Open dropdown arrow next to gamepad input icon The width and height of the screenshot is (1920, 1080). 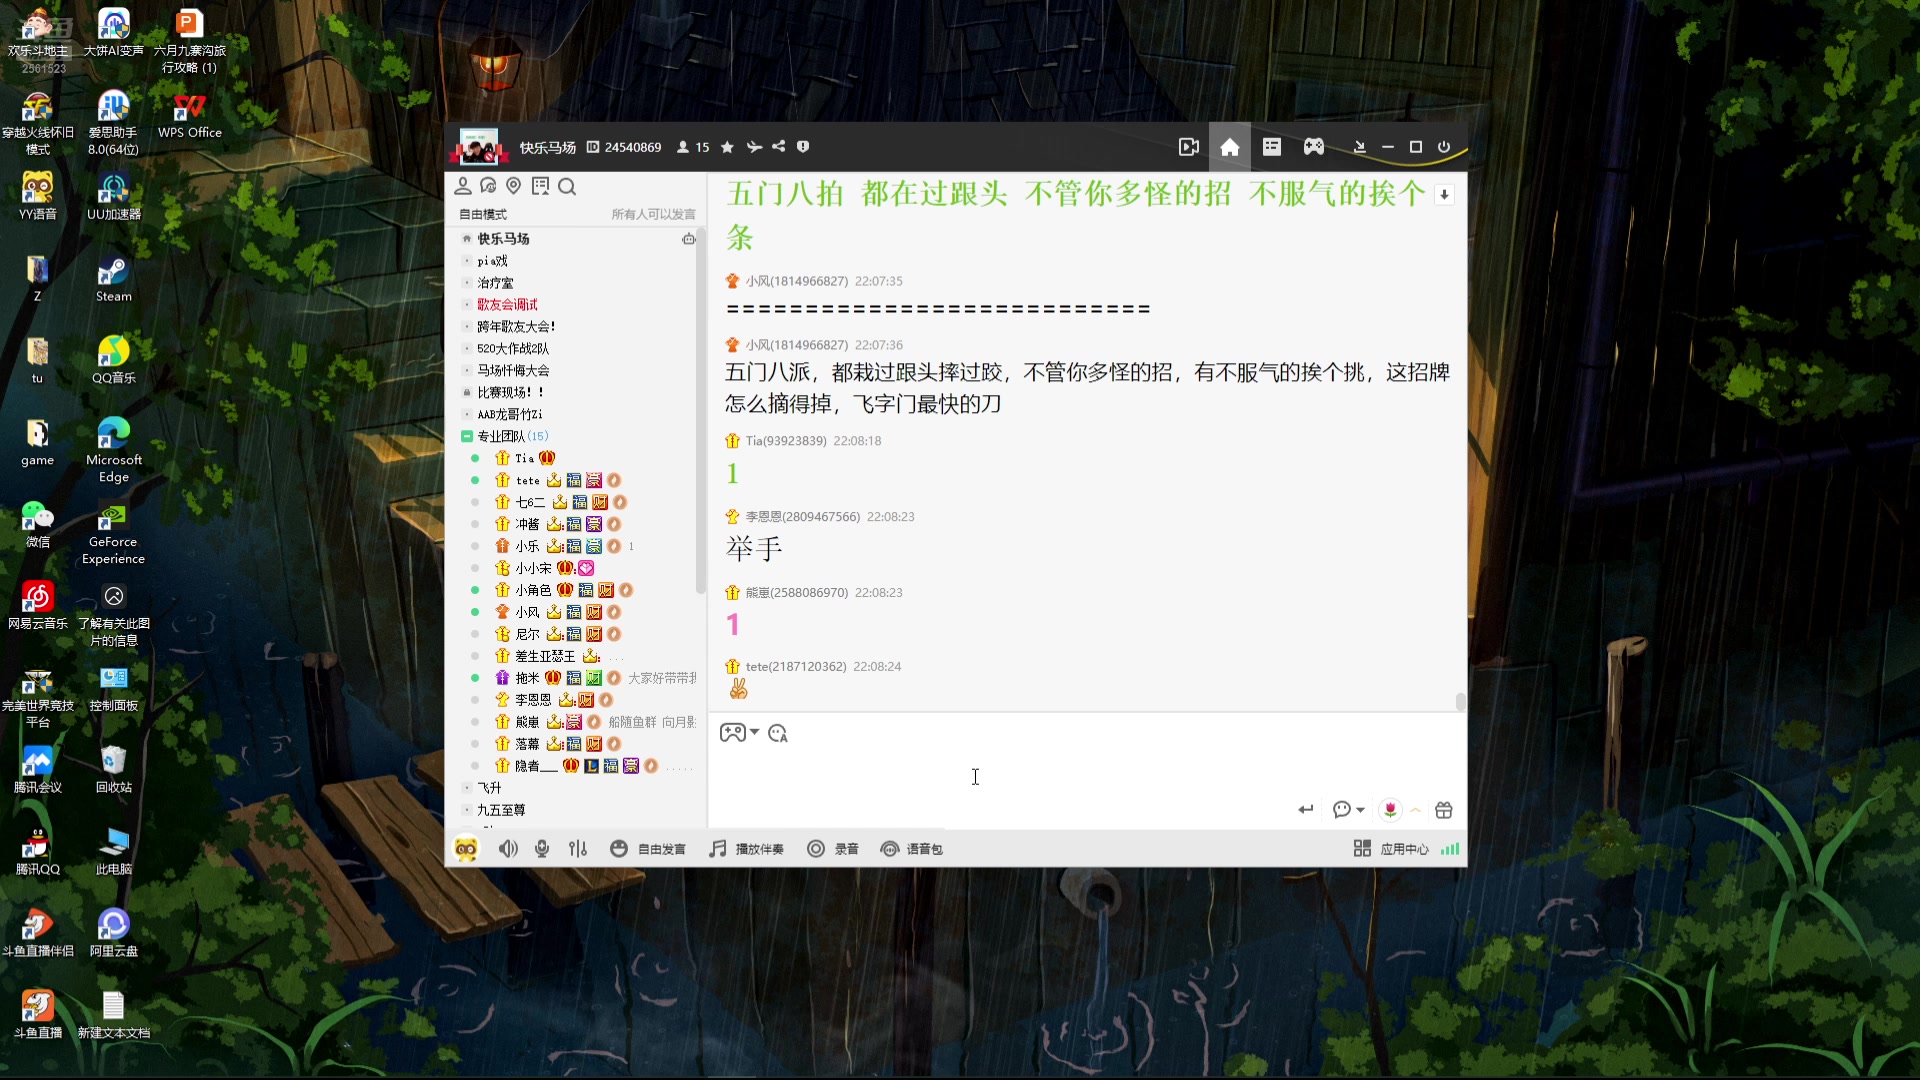pos(755,732)
